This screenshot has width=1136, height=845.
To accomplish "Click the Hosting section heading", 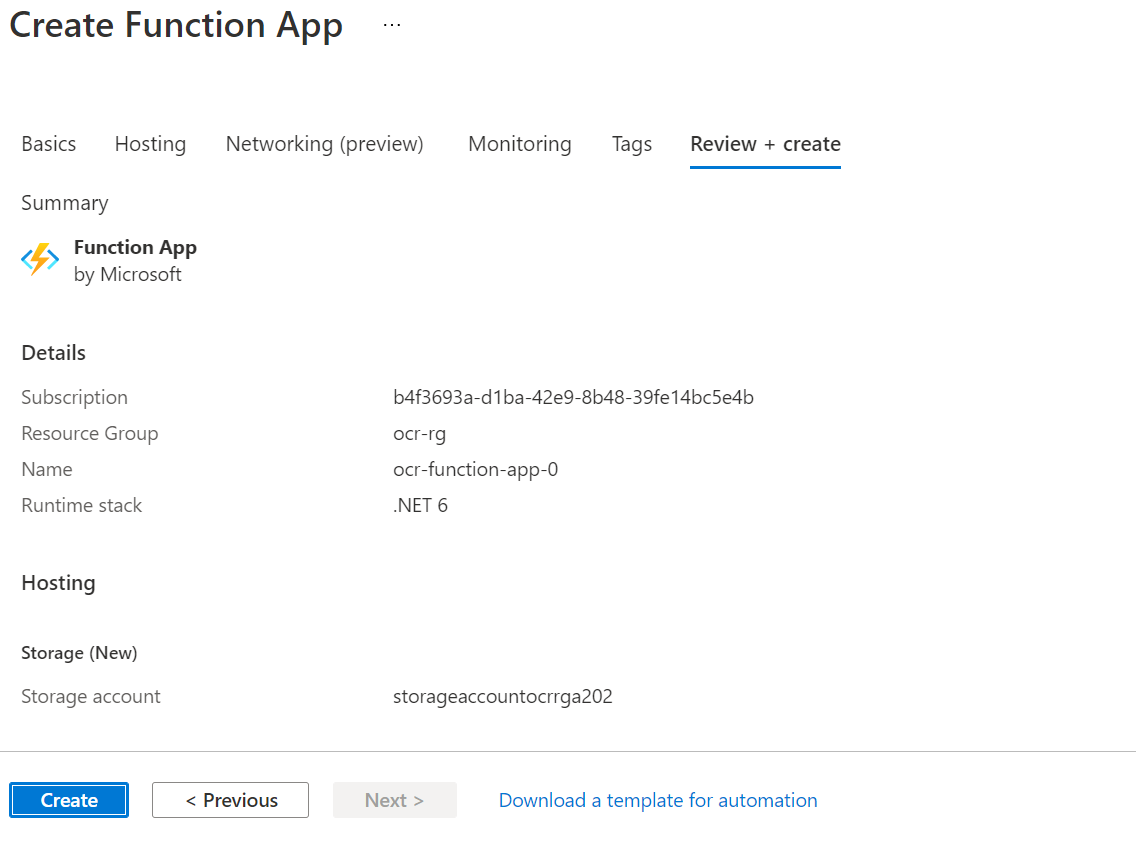I will [x=58, y=583].
